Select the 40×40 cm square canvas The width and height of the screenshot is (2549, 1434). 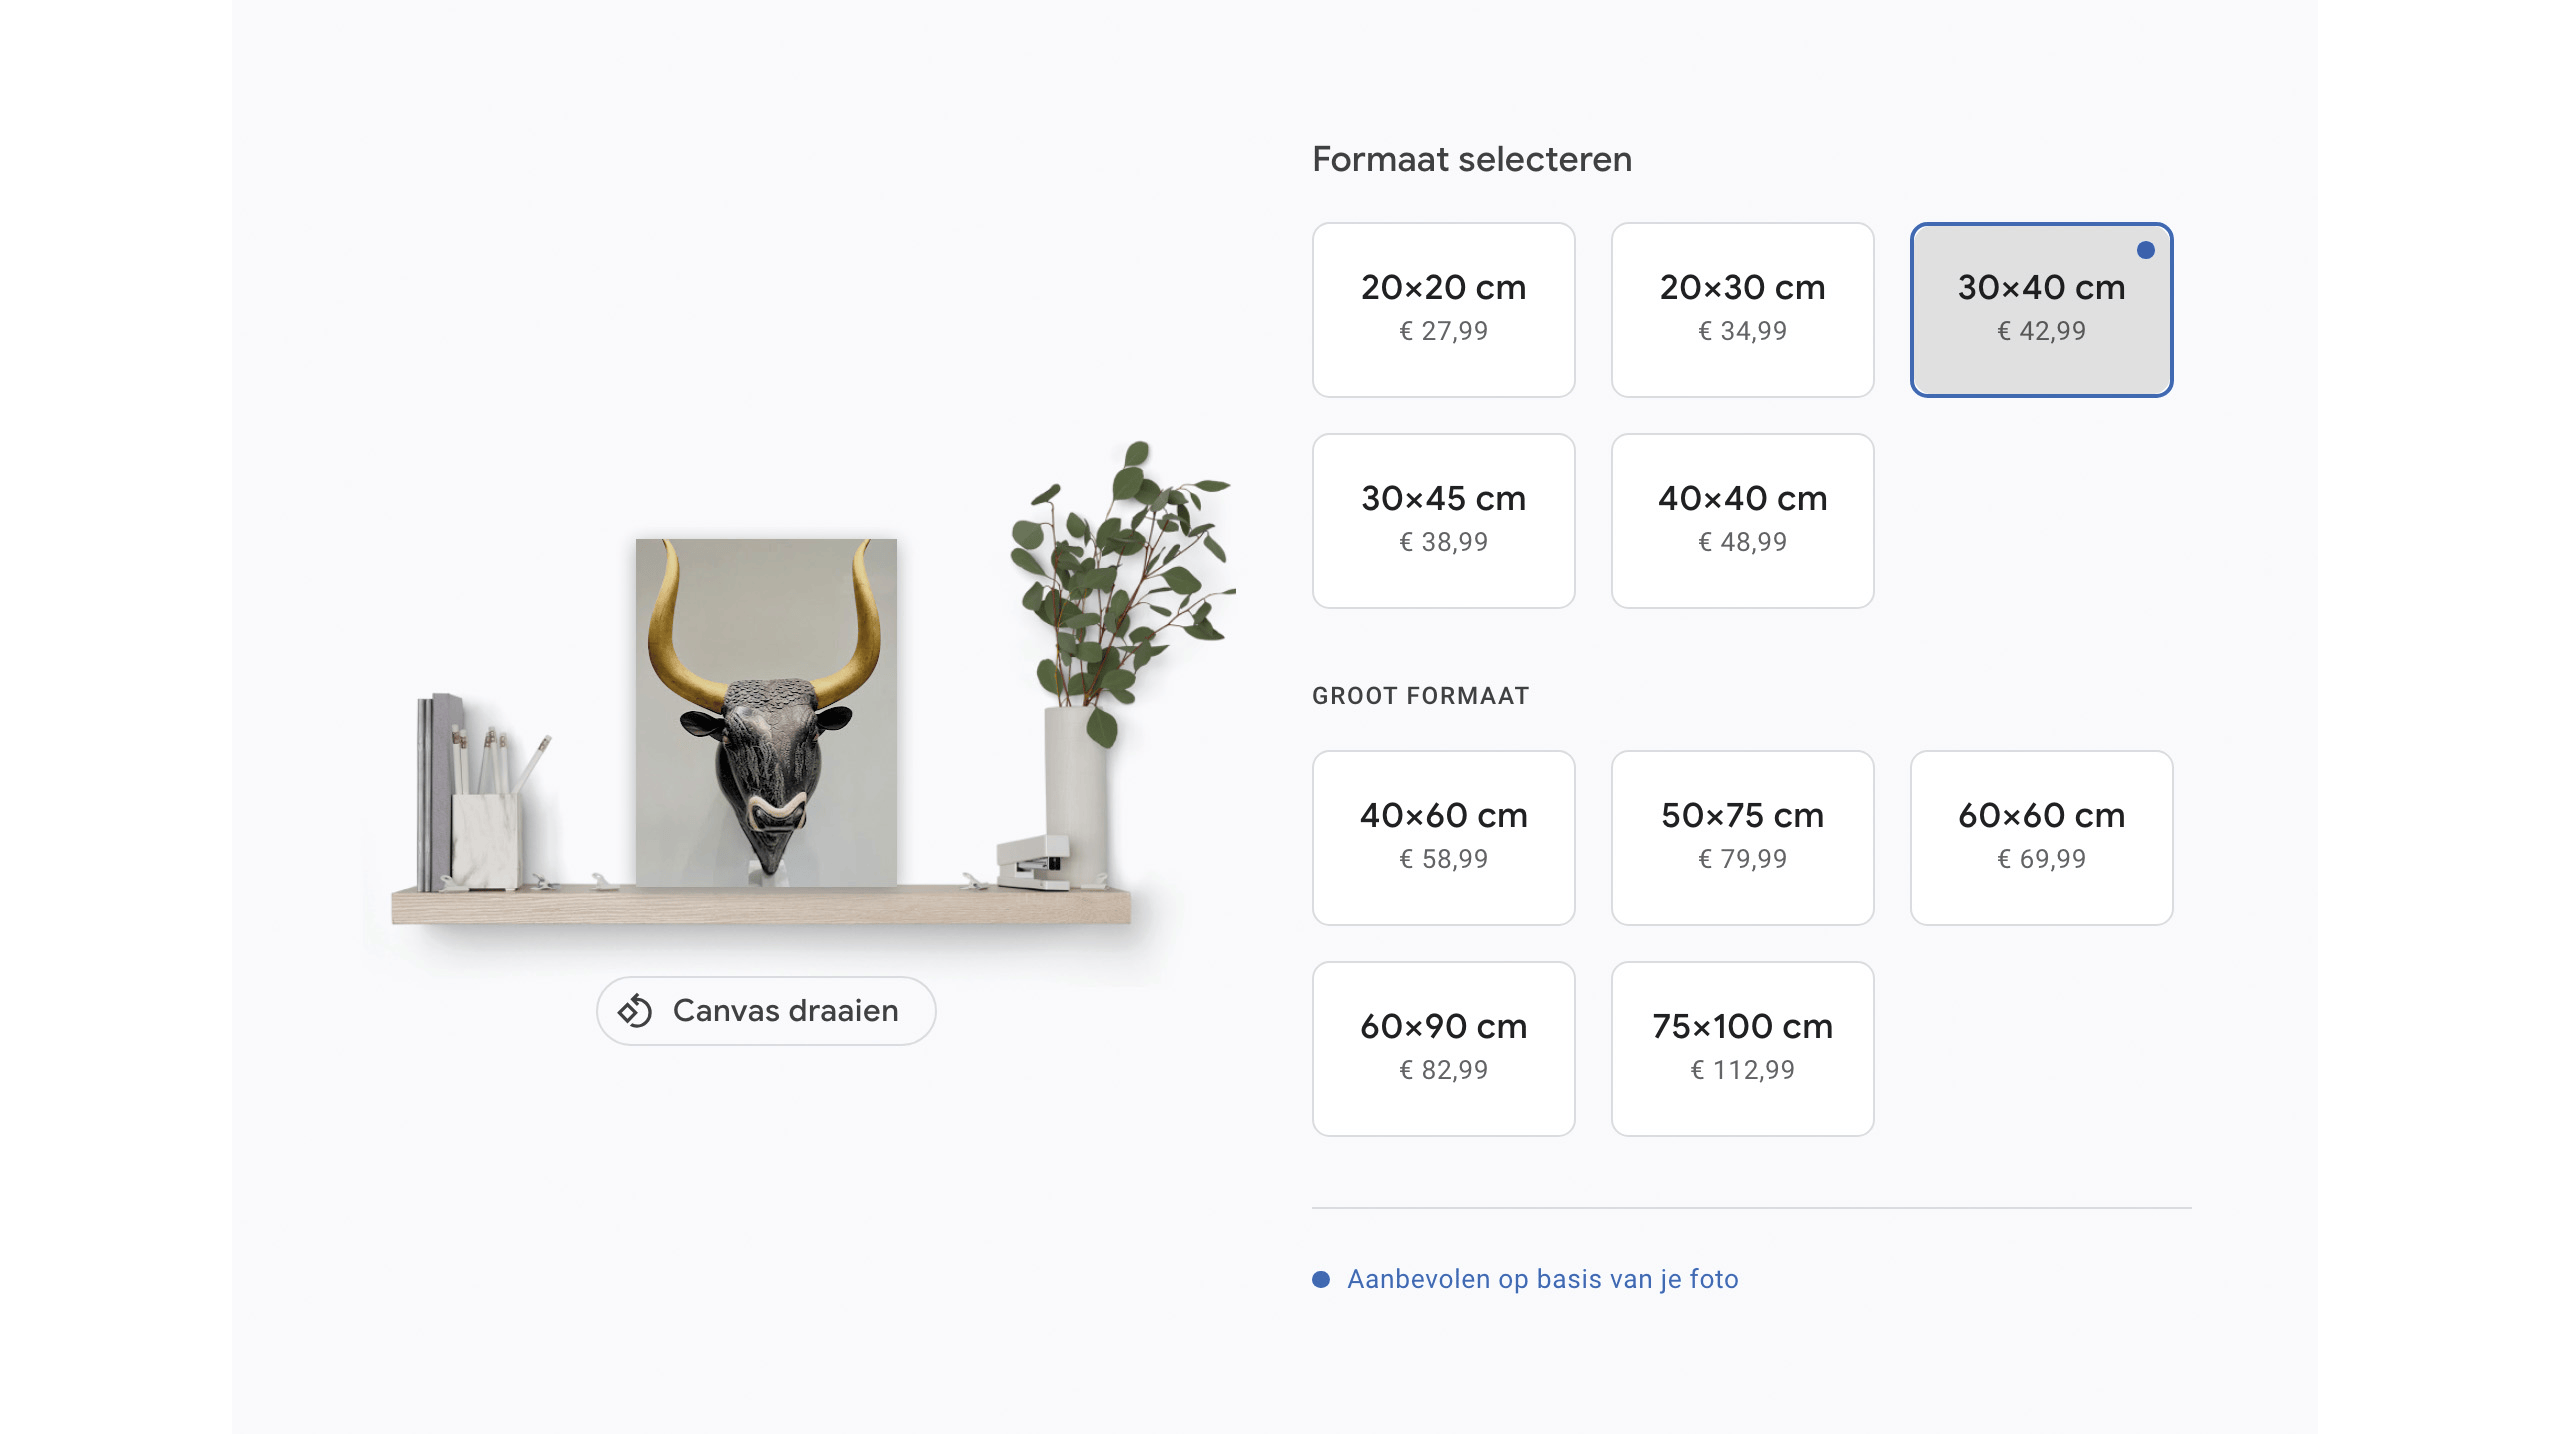tap(1742, 520)
